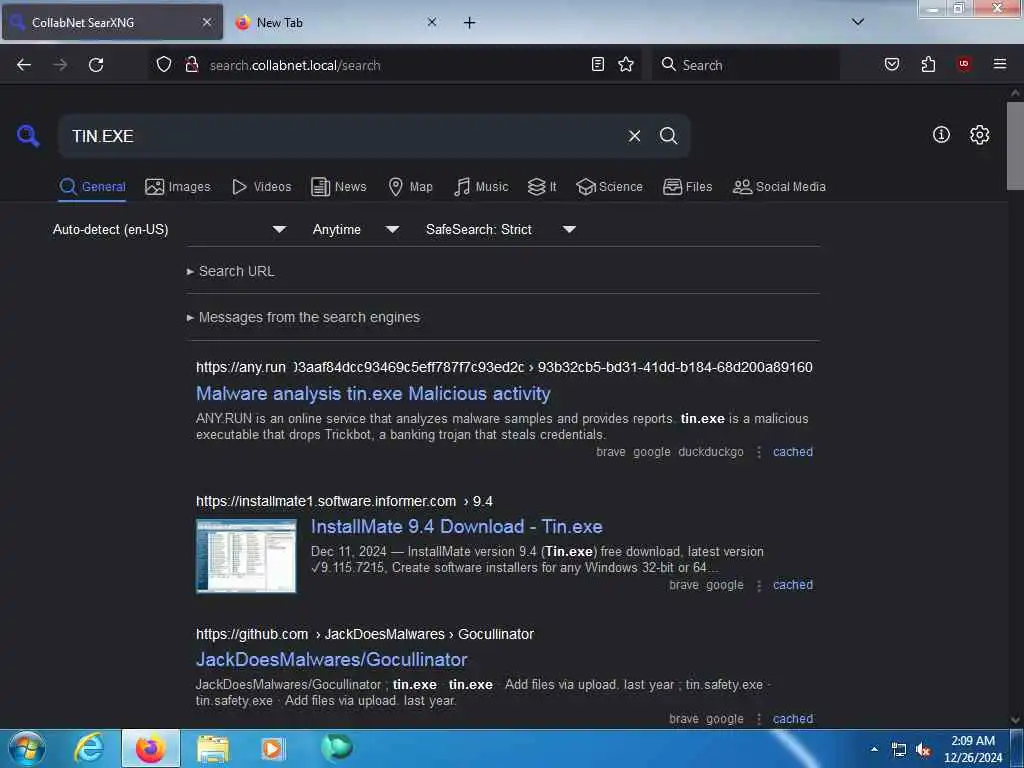Go back with the browser back arrow
This screenshot has height=768, width=1024.
pos(24,65)
